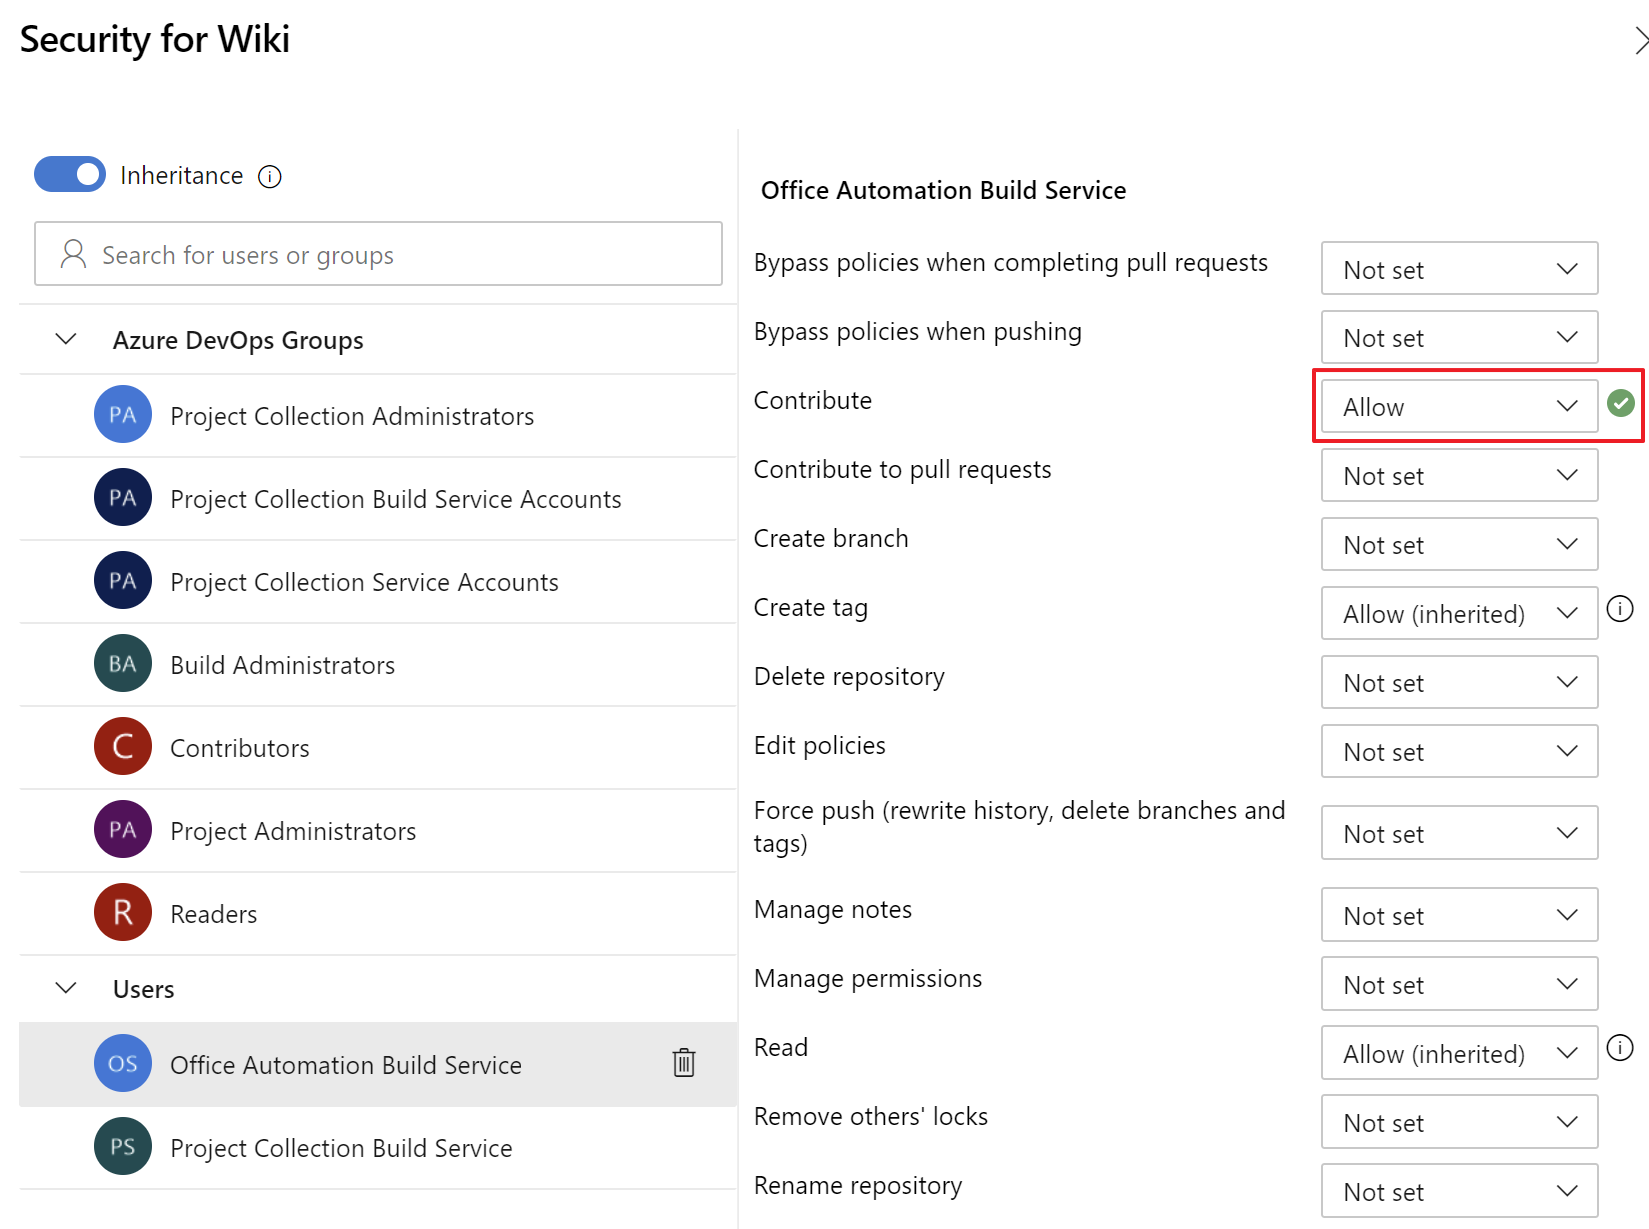The width and height of the screenshot is (1649, 1229).
Task: Select the Project Administrators group
Action: point(378,830)
